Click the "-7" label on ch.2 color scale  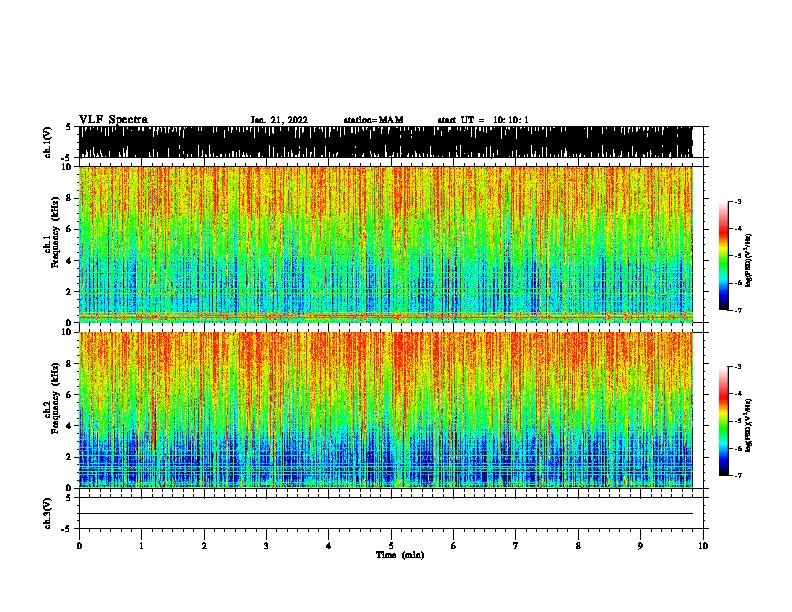738,475
